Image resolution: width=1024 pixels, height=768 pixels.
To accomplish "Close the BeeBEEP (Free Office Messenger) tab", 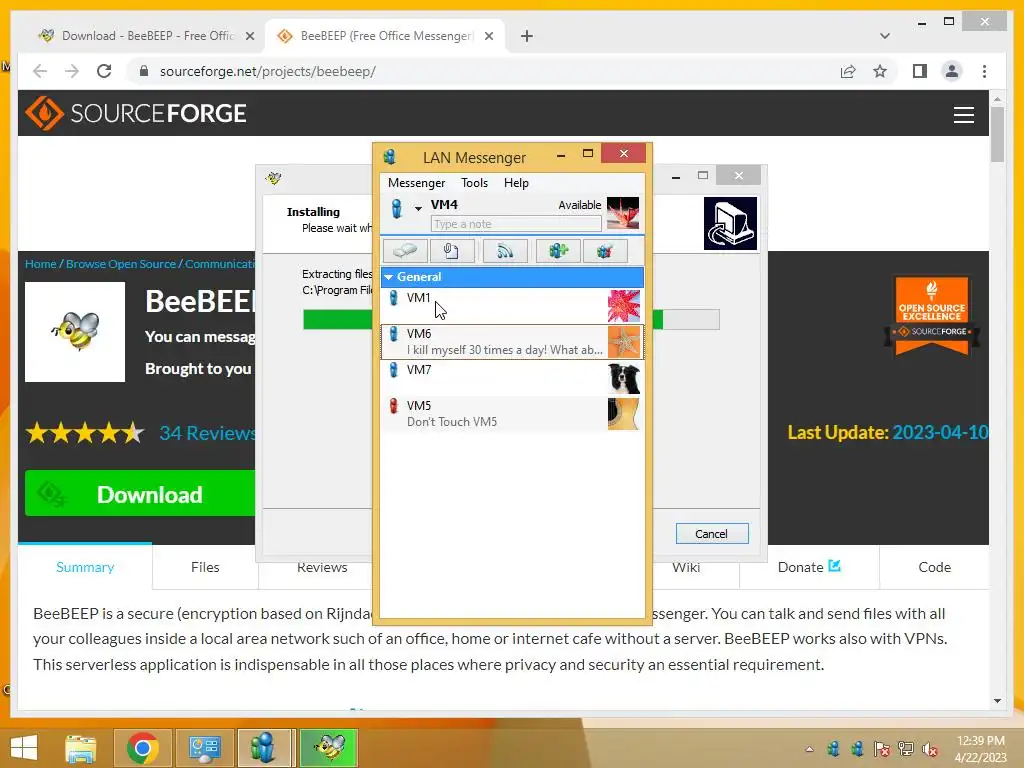I will 488,36.
